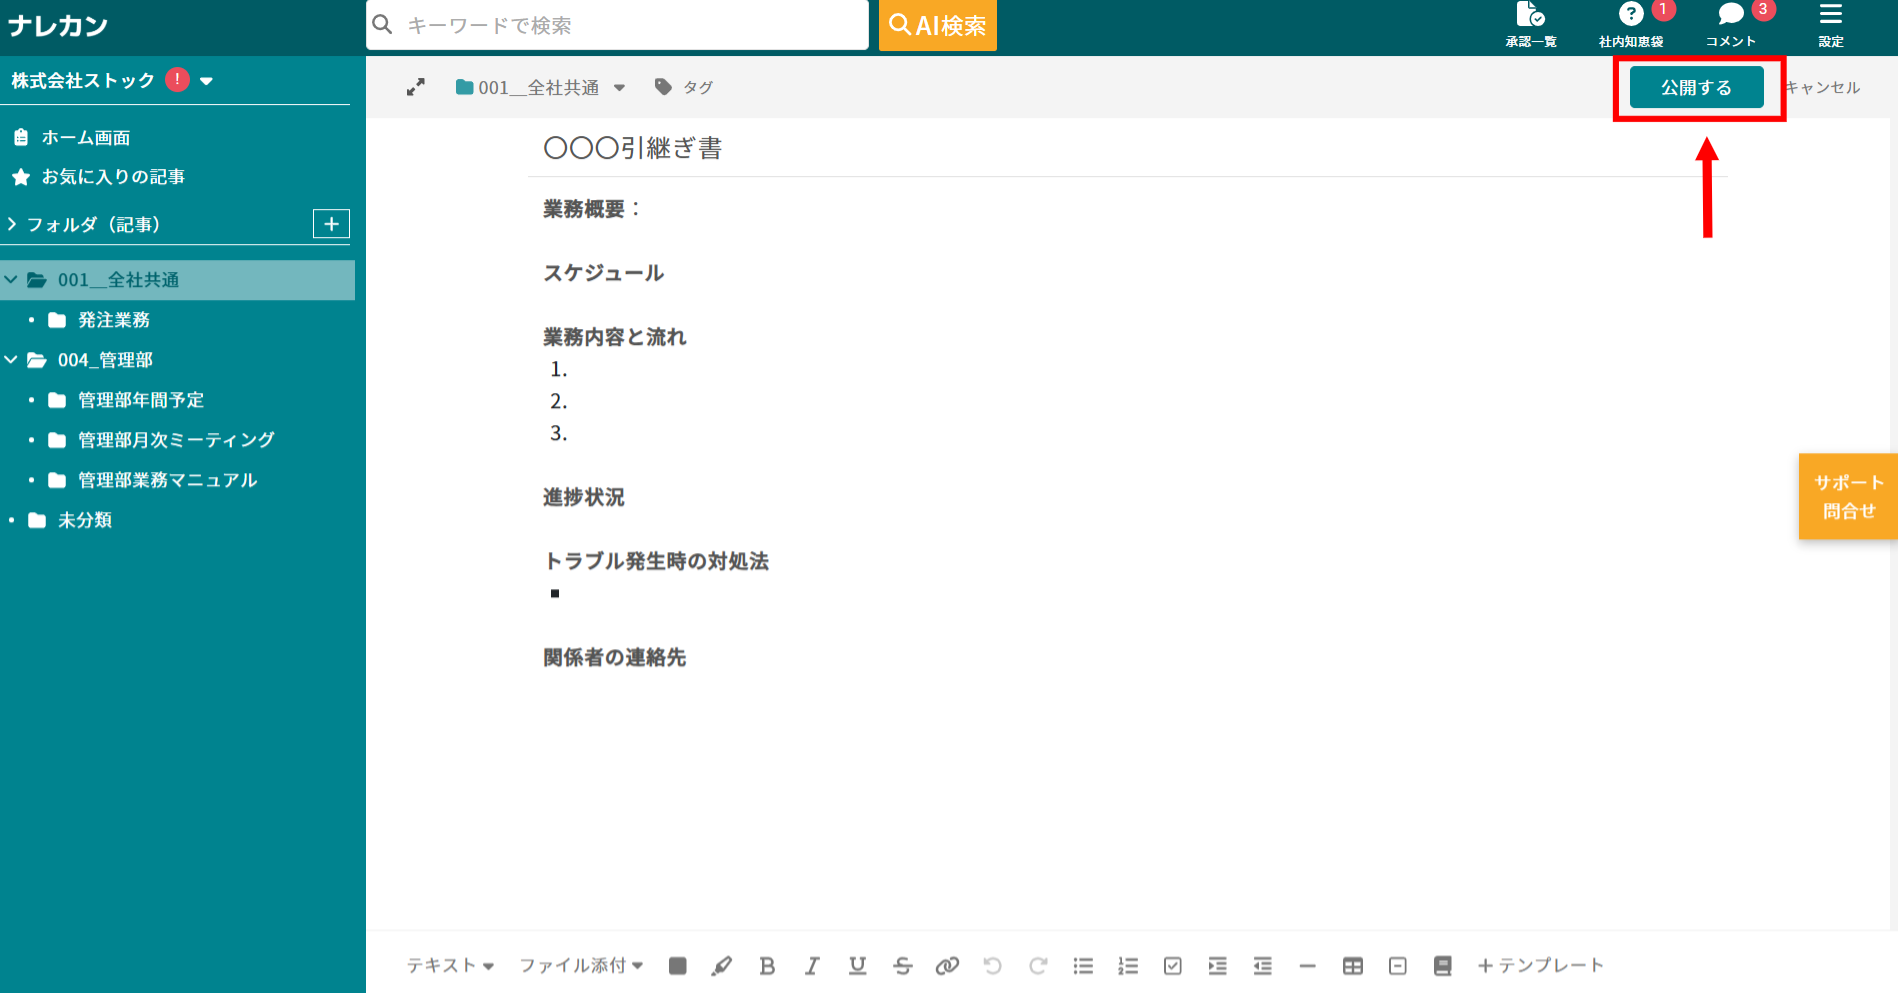Create a numbered list
This screenshot has height=993, width=1898.
(1128, 965)
